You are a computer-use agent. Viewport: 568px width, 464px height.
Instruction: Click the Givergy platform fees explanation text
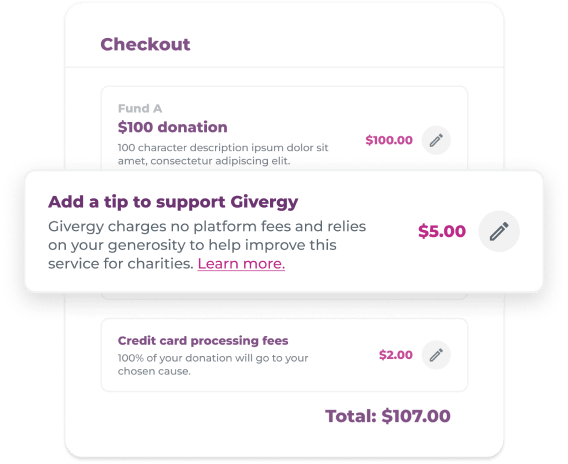(x=207, y=245)
